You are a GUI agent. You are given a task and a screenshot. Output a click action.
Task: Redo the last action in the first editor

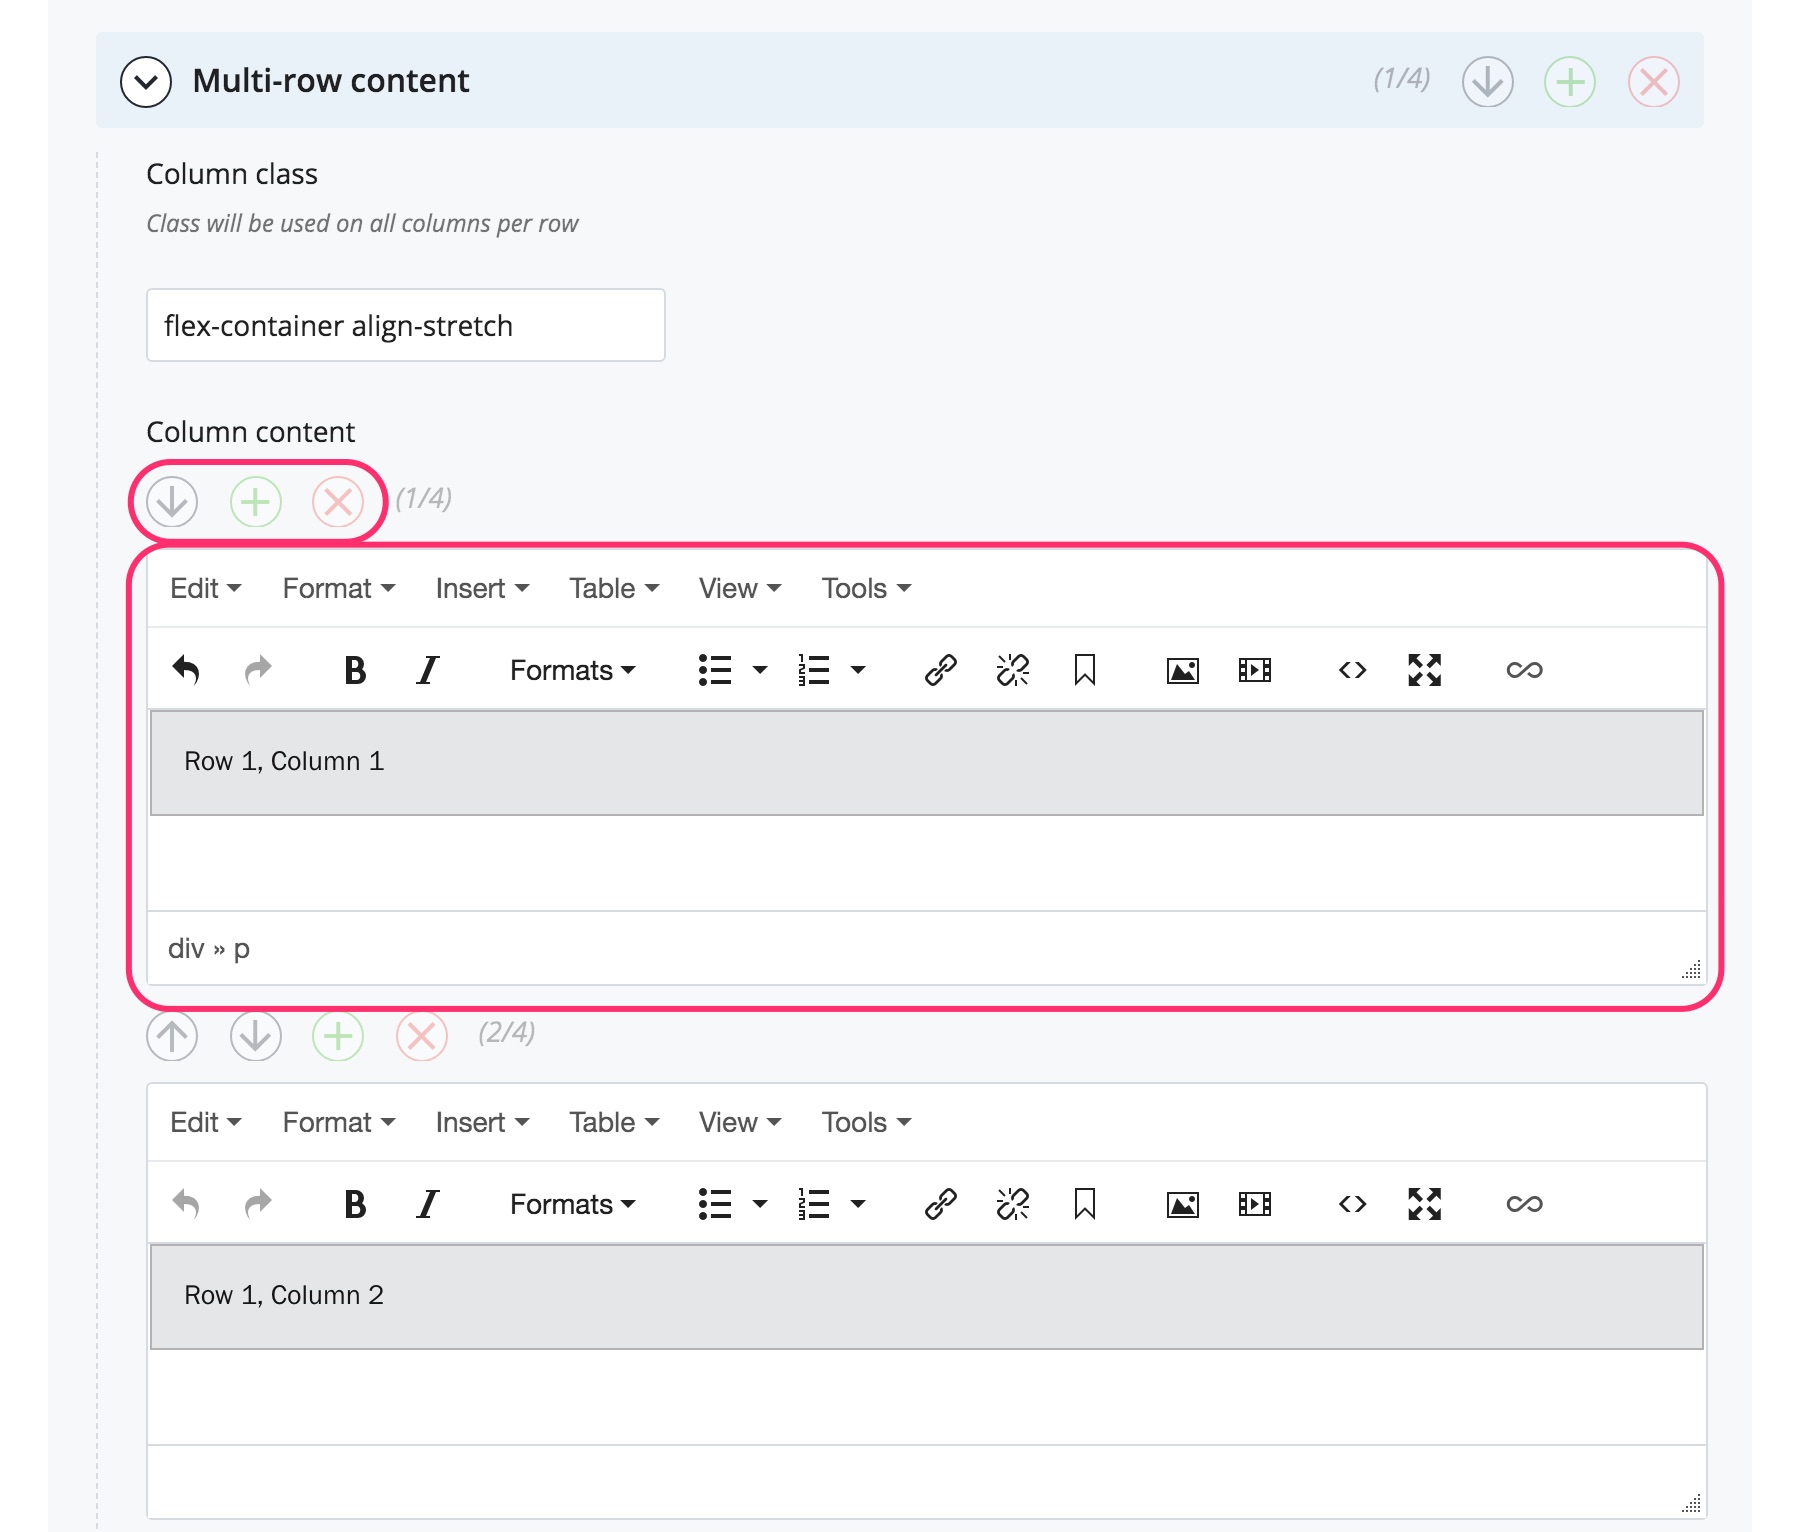pos(257,670)
